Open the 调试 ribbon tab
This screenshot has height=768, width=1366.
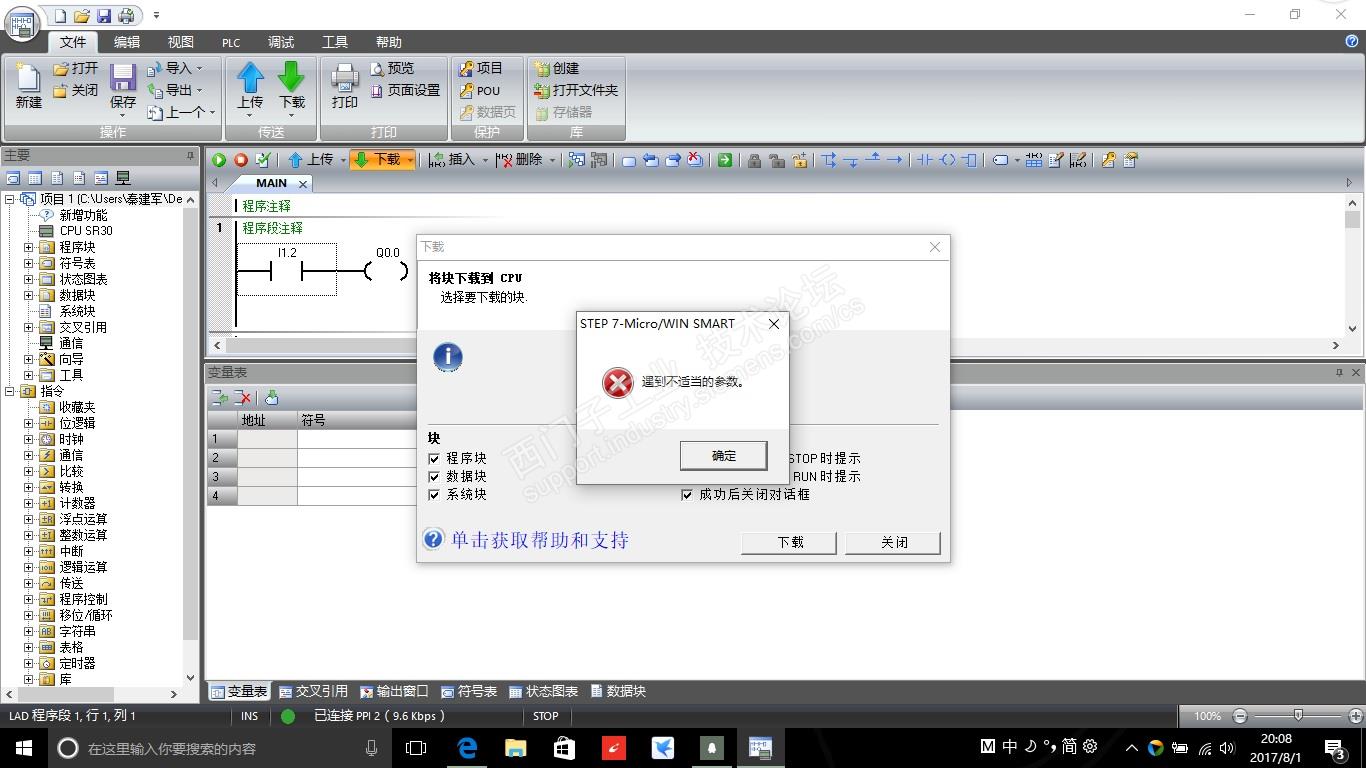point(281,42)
